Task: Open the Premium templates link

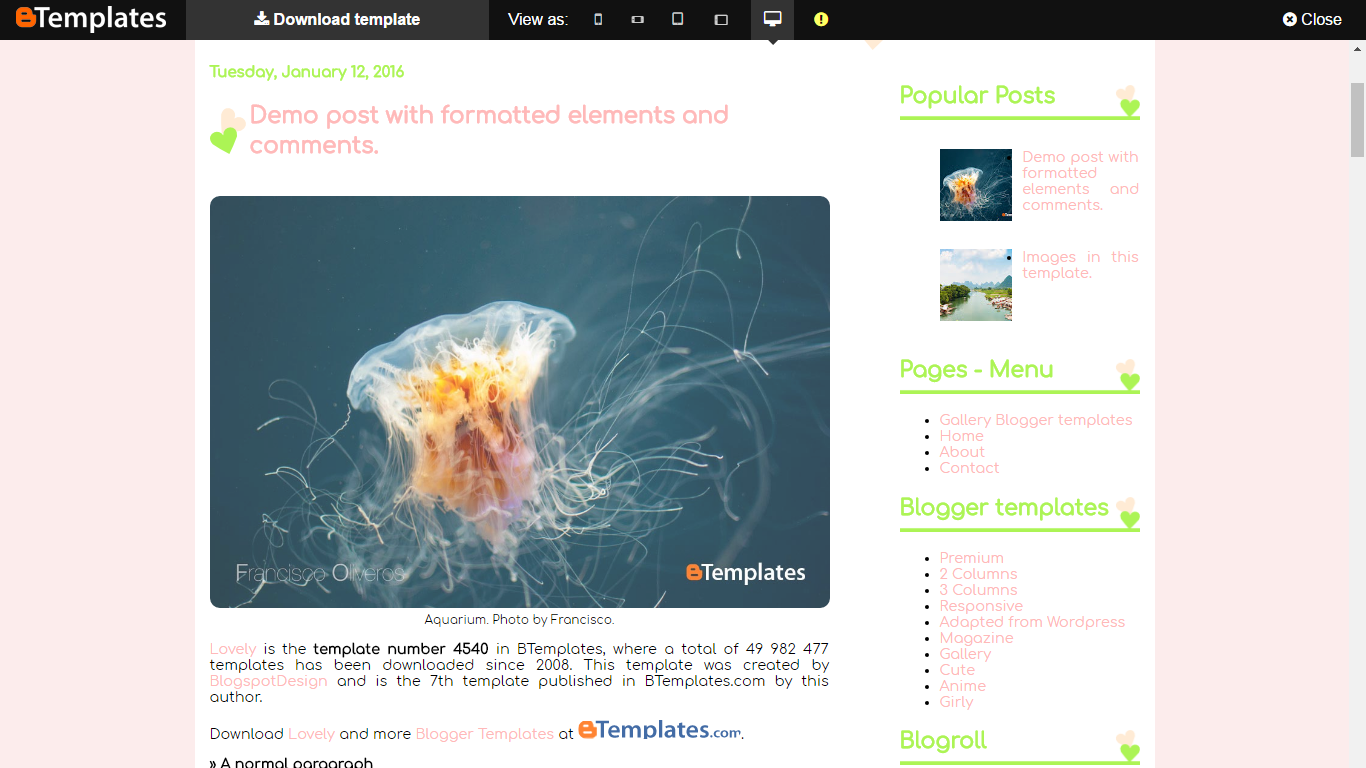Action: point(971,557)
